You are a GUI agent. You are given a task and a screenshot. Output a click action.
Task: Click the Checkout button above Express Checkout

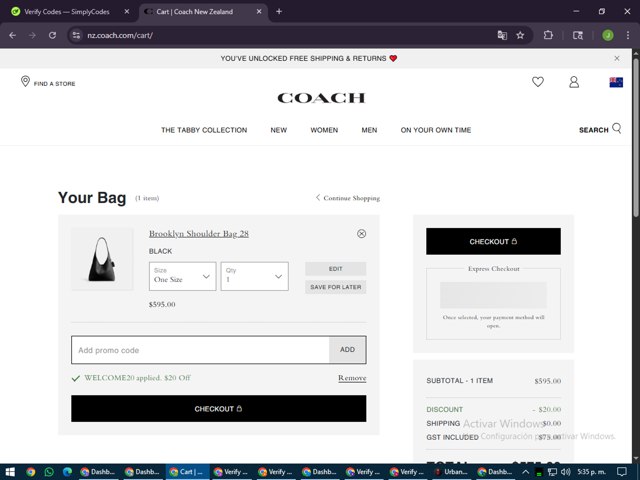493,241
